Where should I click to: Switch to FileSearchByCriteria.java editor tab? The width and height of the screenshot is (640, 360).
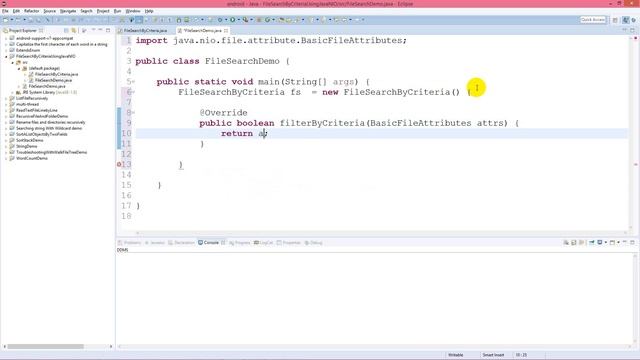(145, 31)
